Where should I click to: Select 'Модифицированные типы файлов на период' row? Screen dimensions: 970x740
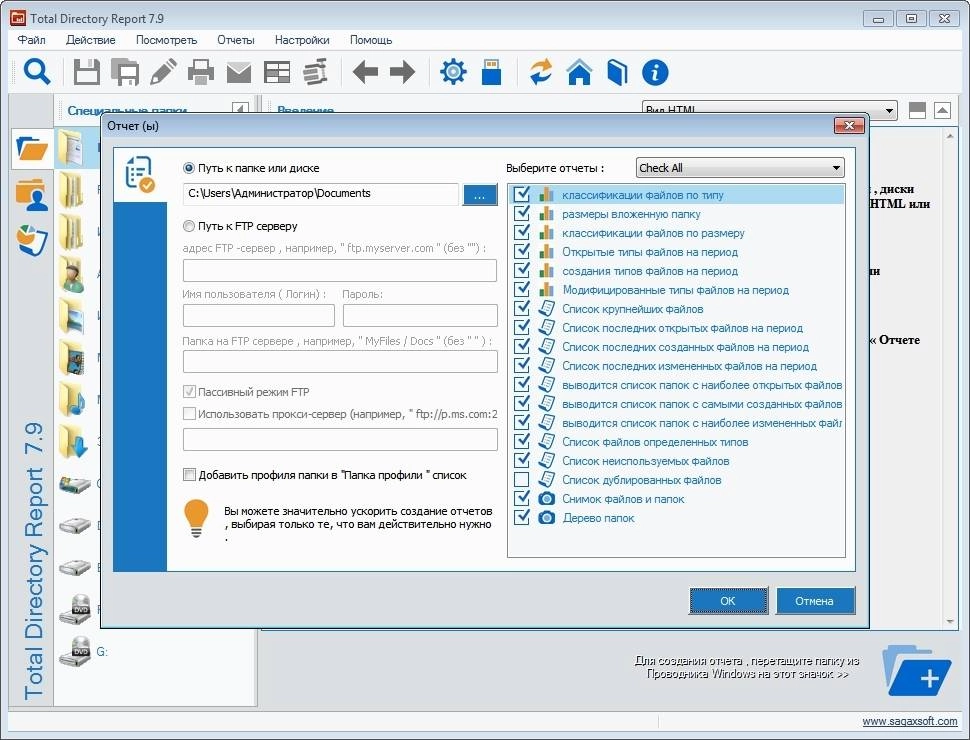tap(677, 290)
